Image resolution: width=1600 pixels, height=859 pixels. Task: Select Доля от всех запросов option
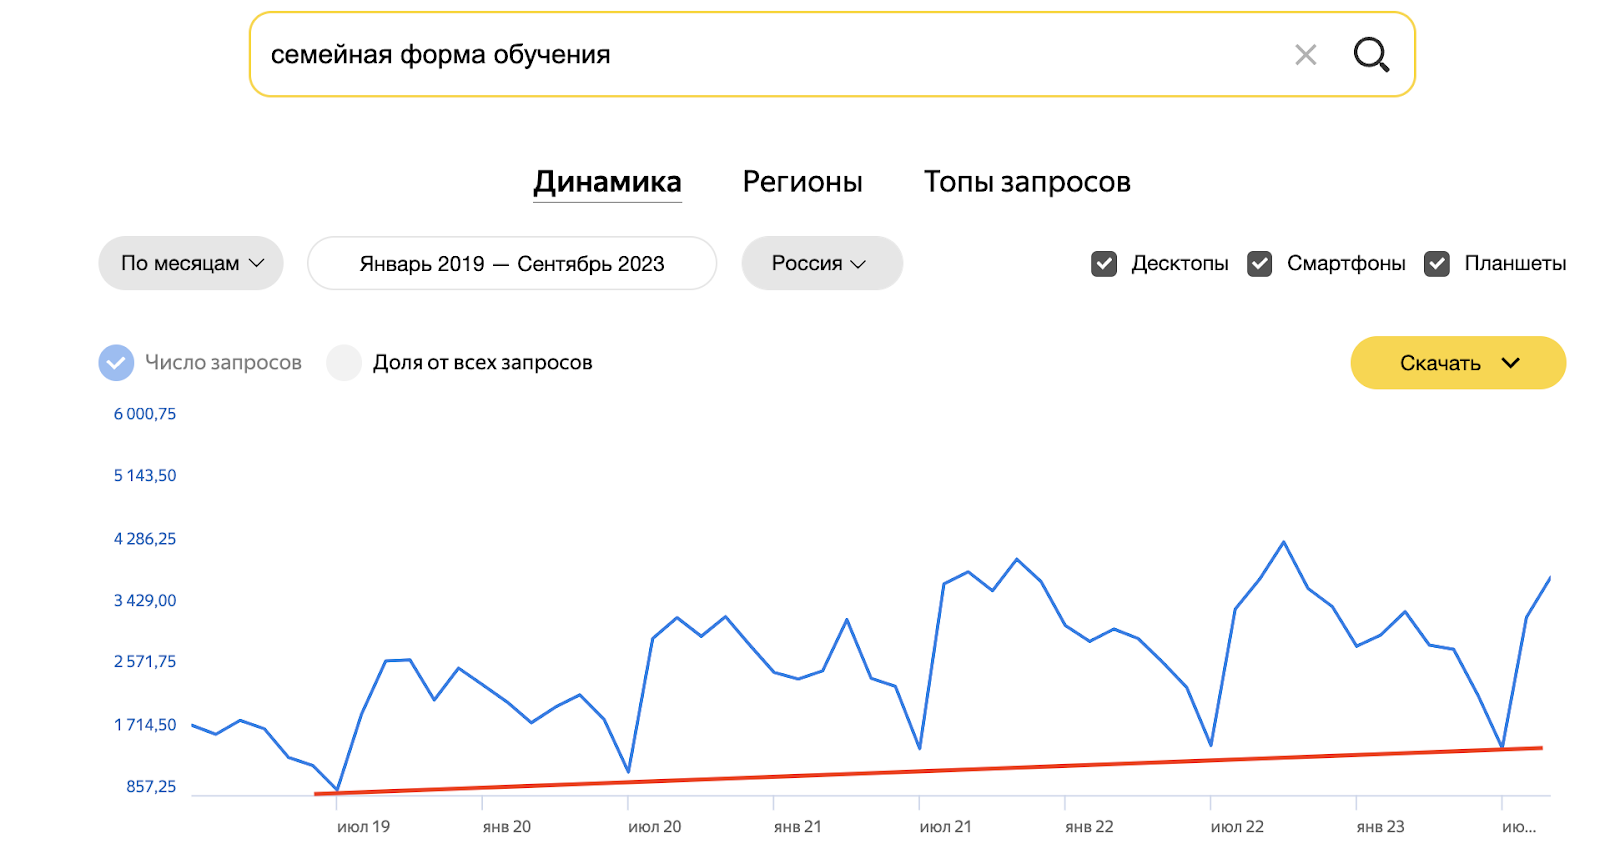[x=344, y=363]
